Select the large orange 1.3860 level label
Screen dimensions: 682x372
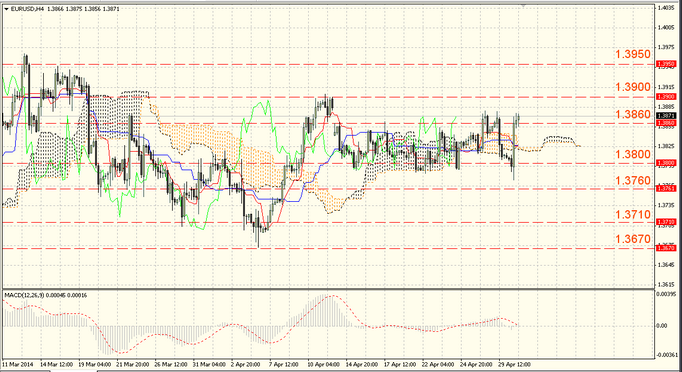[x=633, y=114]
